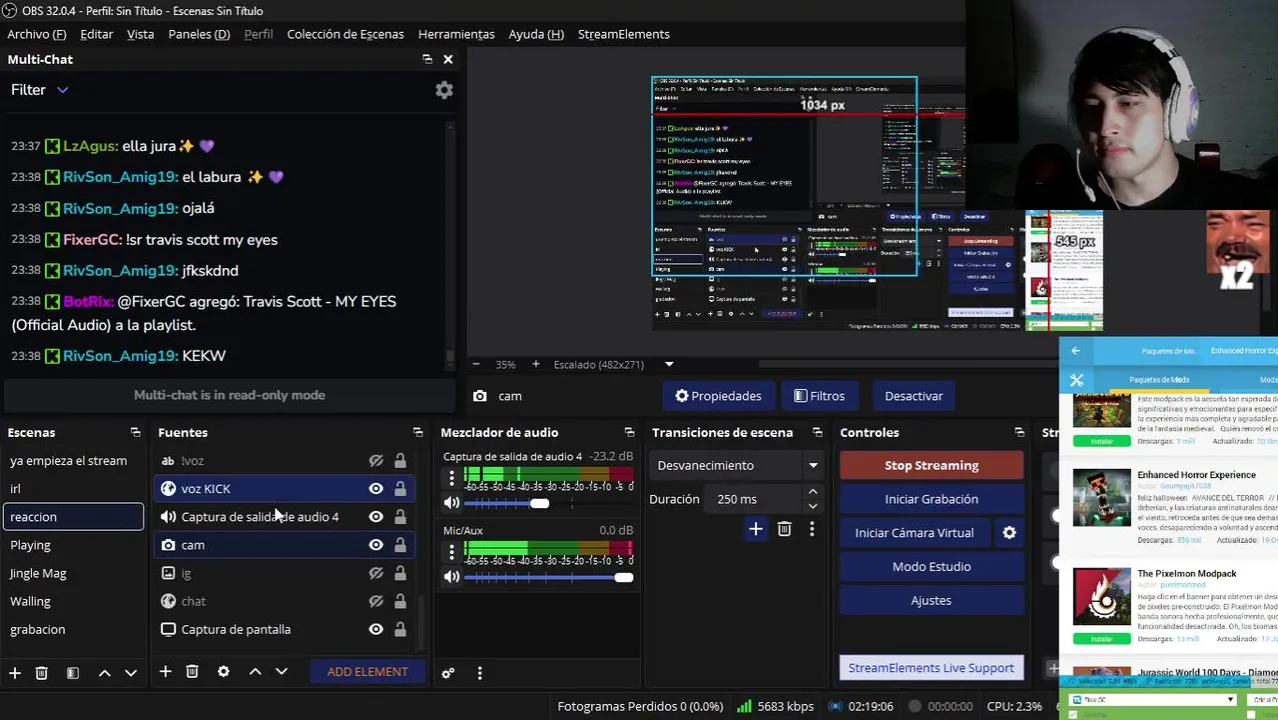Mute the Mic/Aux speaker icon
Viewport: 1278px width, 720px height.
click(452, 577)
